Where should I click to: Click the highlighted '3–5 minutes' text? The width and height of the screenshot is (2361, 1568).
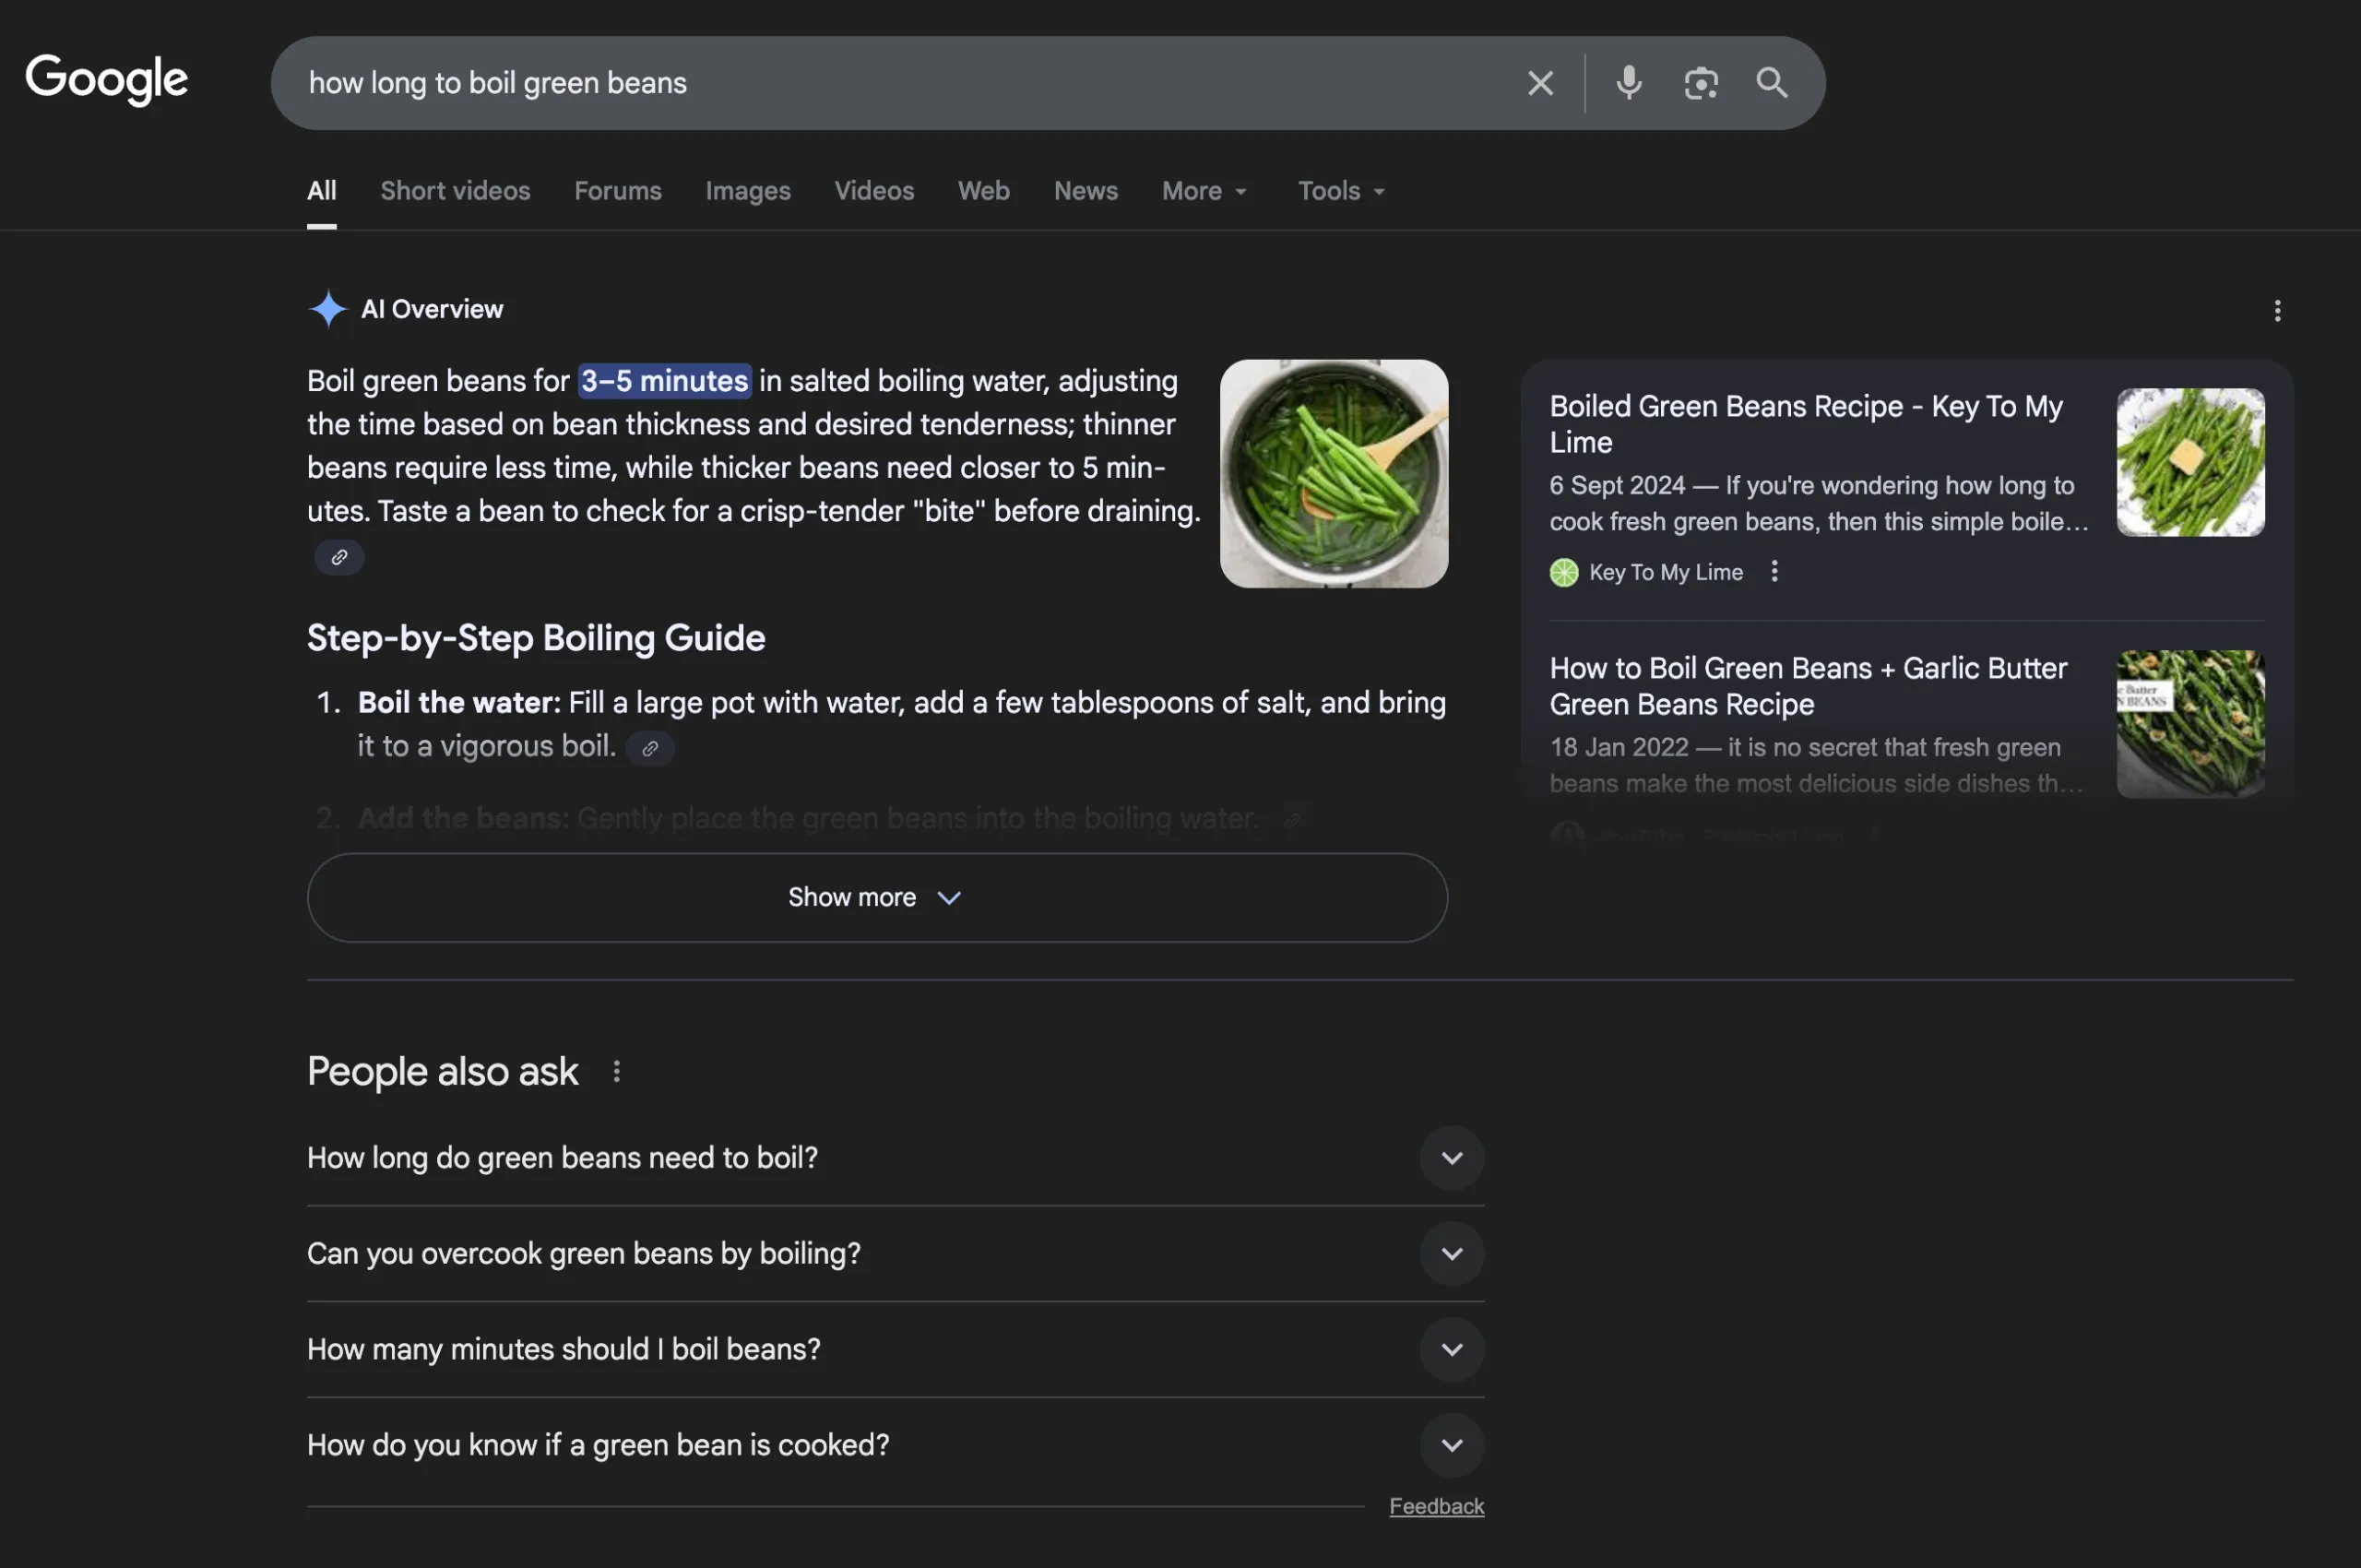[x=665, y=381]
